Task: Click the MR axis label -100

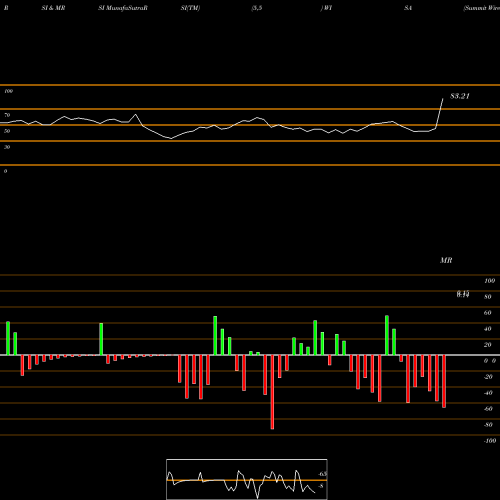Action: (x=490, y=441)
